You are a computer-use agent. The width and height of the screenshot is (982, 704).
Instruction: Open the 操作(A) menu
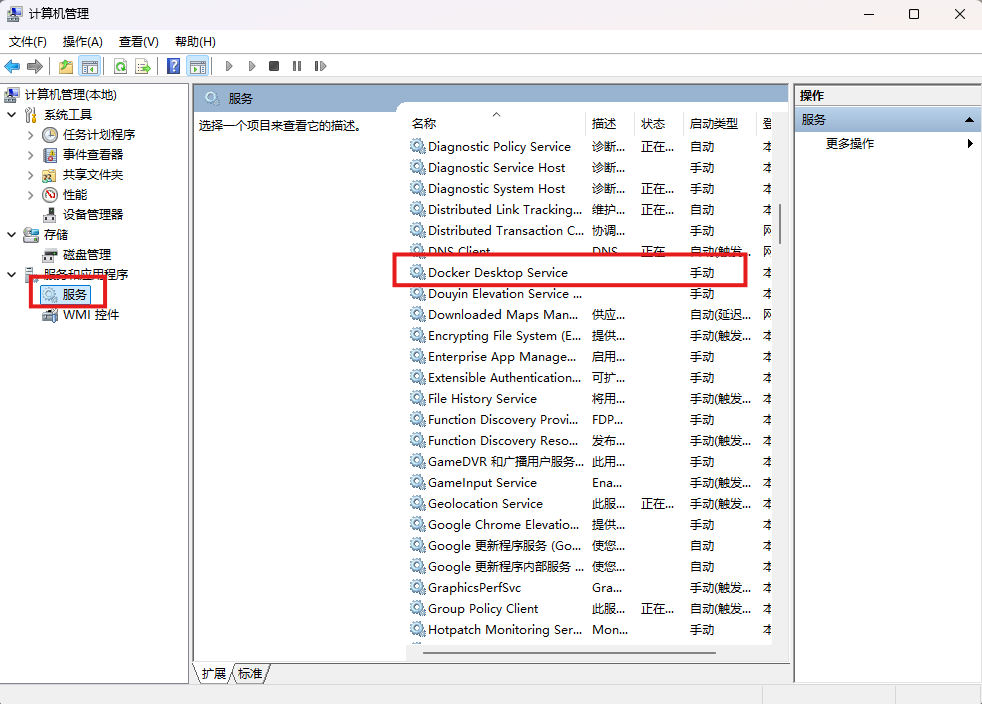coord(83,41)
